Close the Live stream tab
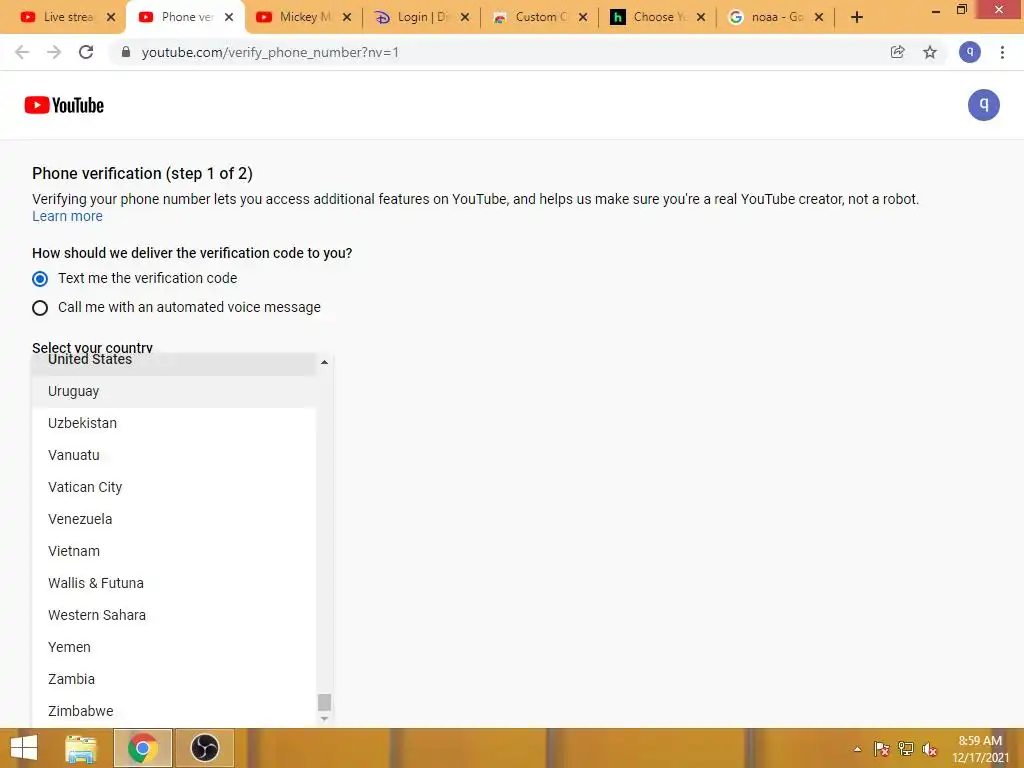This screenshot has height=768, width=1024. pyautogui.click(x=111, y=17)
